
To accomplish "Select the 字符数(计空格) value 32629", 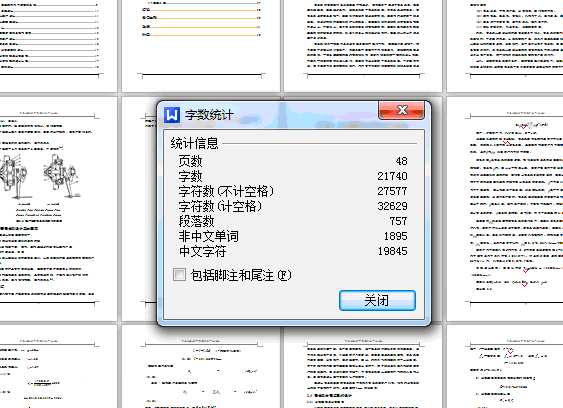I will point(392,206).
